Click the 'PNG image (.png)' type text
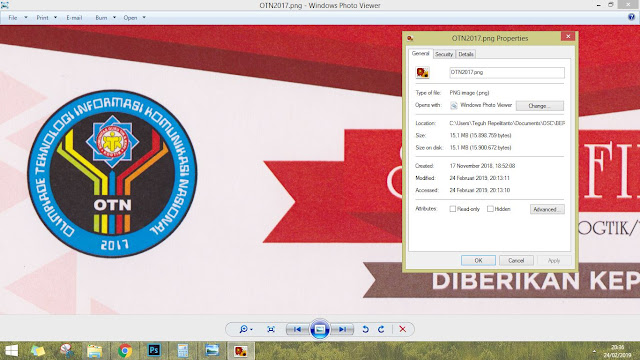The height and width of the screenshot is (360, 640). click(x=469, y=93)
